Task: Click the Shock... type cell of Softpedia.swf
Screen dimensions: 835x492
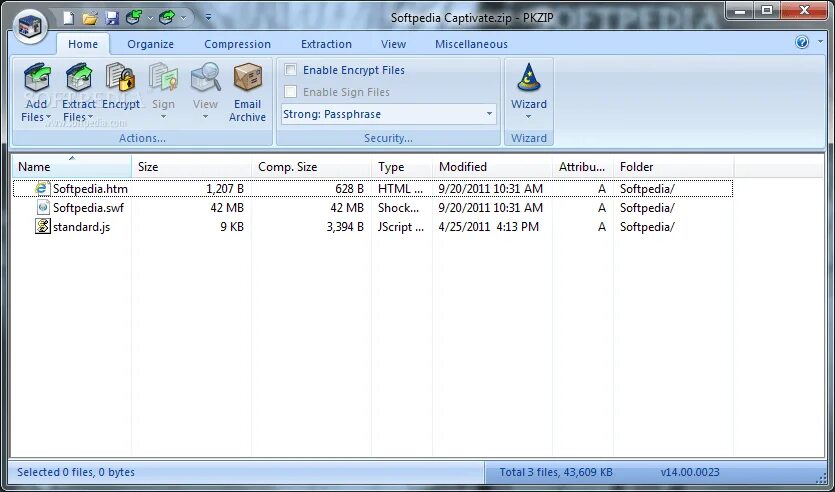Action: 398,208
